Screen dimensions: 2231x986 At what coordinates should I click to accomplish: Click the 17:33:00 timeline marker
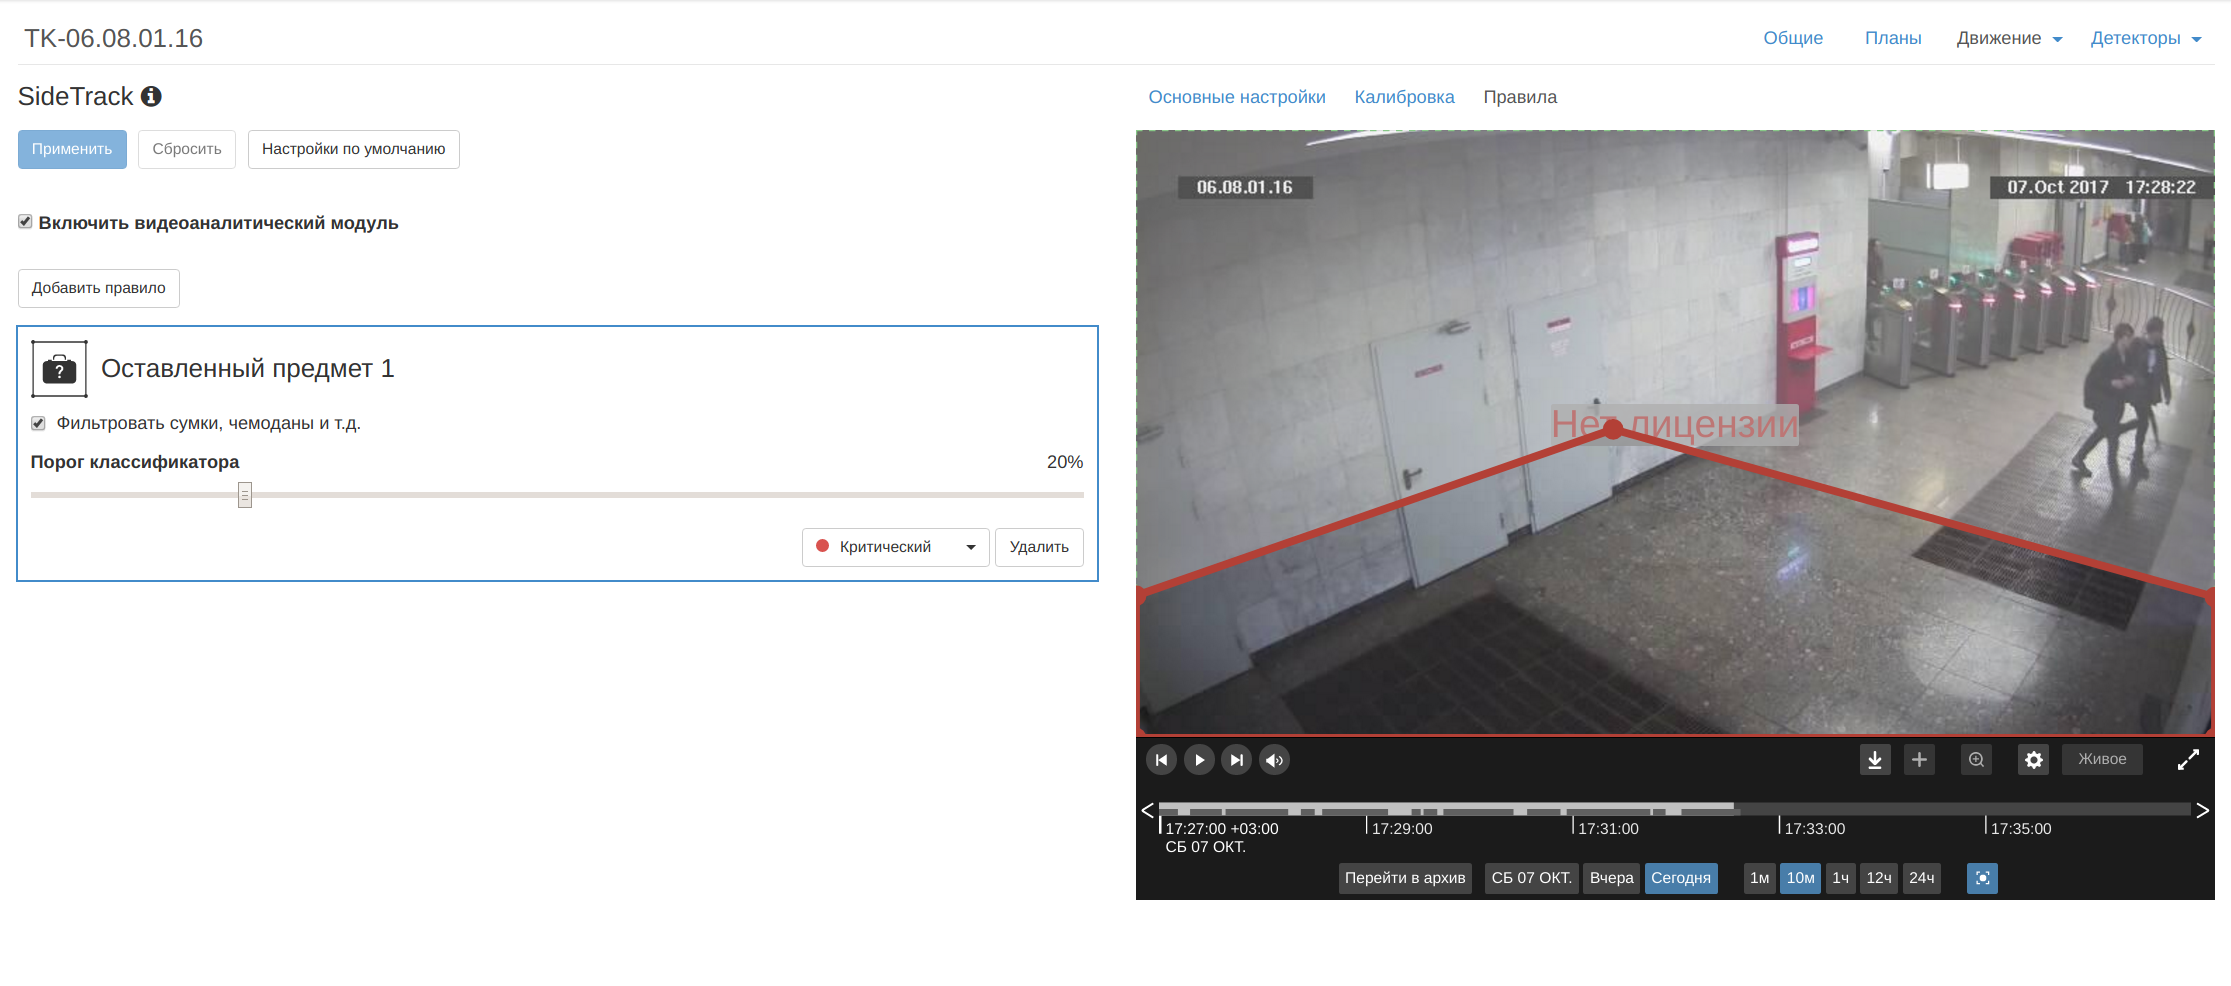[1814, 828]
